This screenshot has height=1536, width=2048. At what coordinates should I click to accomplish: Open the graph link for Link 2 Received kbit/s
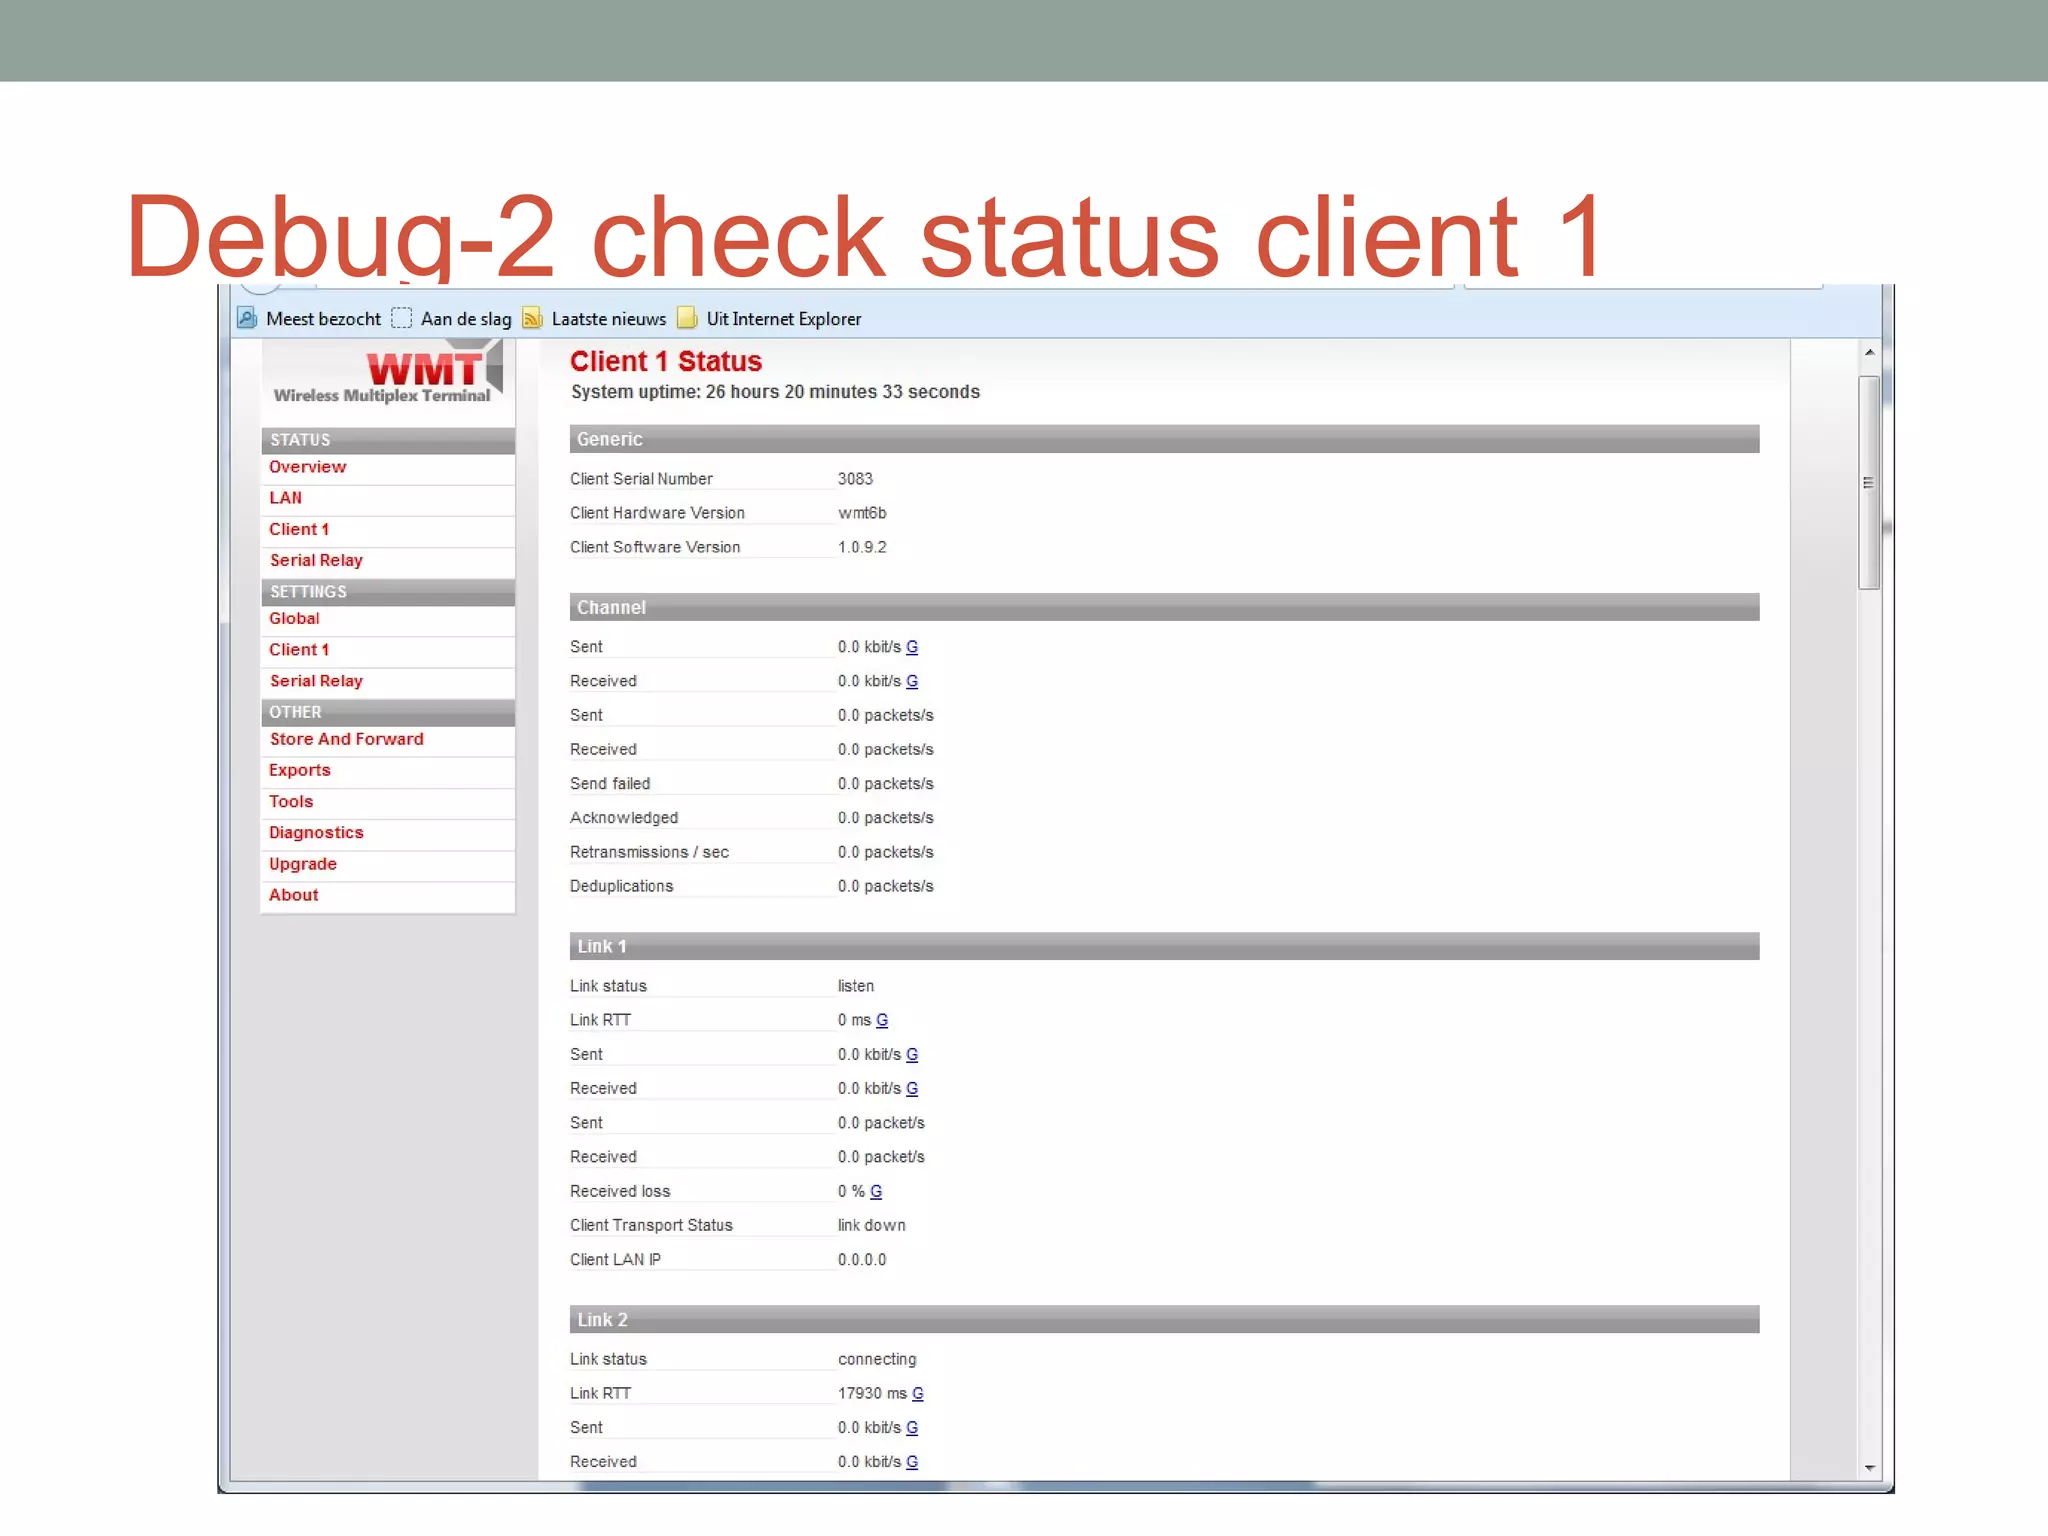tap(912, 1461)
